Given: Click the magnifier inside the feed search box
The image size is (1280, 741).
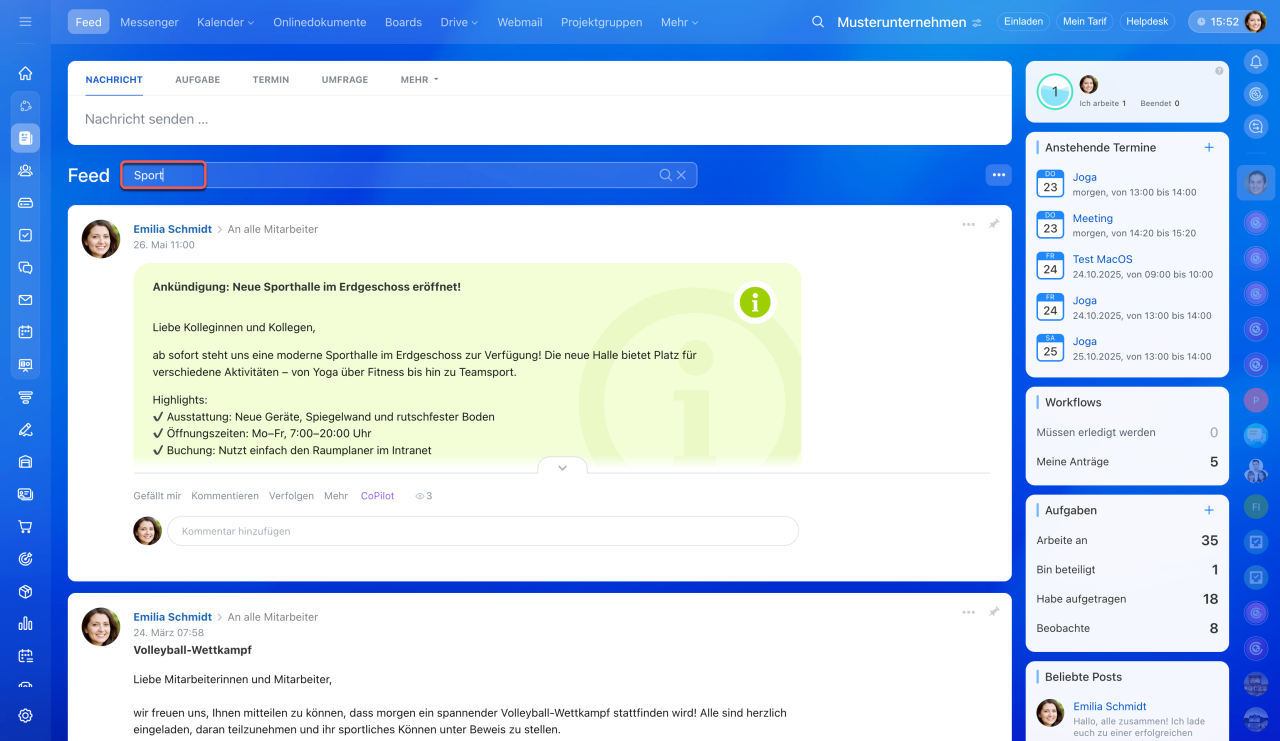Looking at the screenshot, I should (x=665, y=175).
